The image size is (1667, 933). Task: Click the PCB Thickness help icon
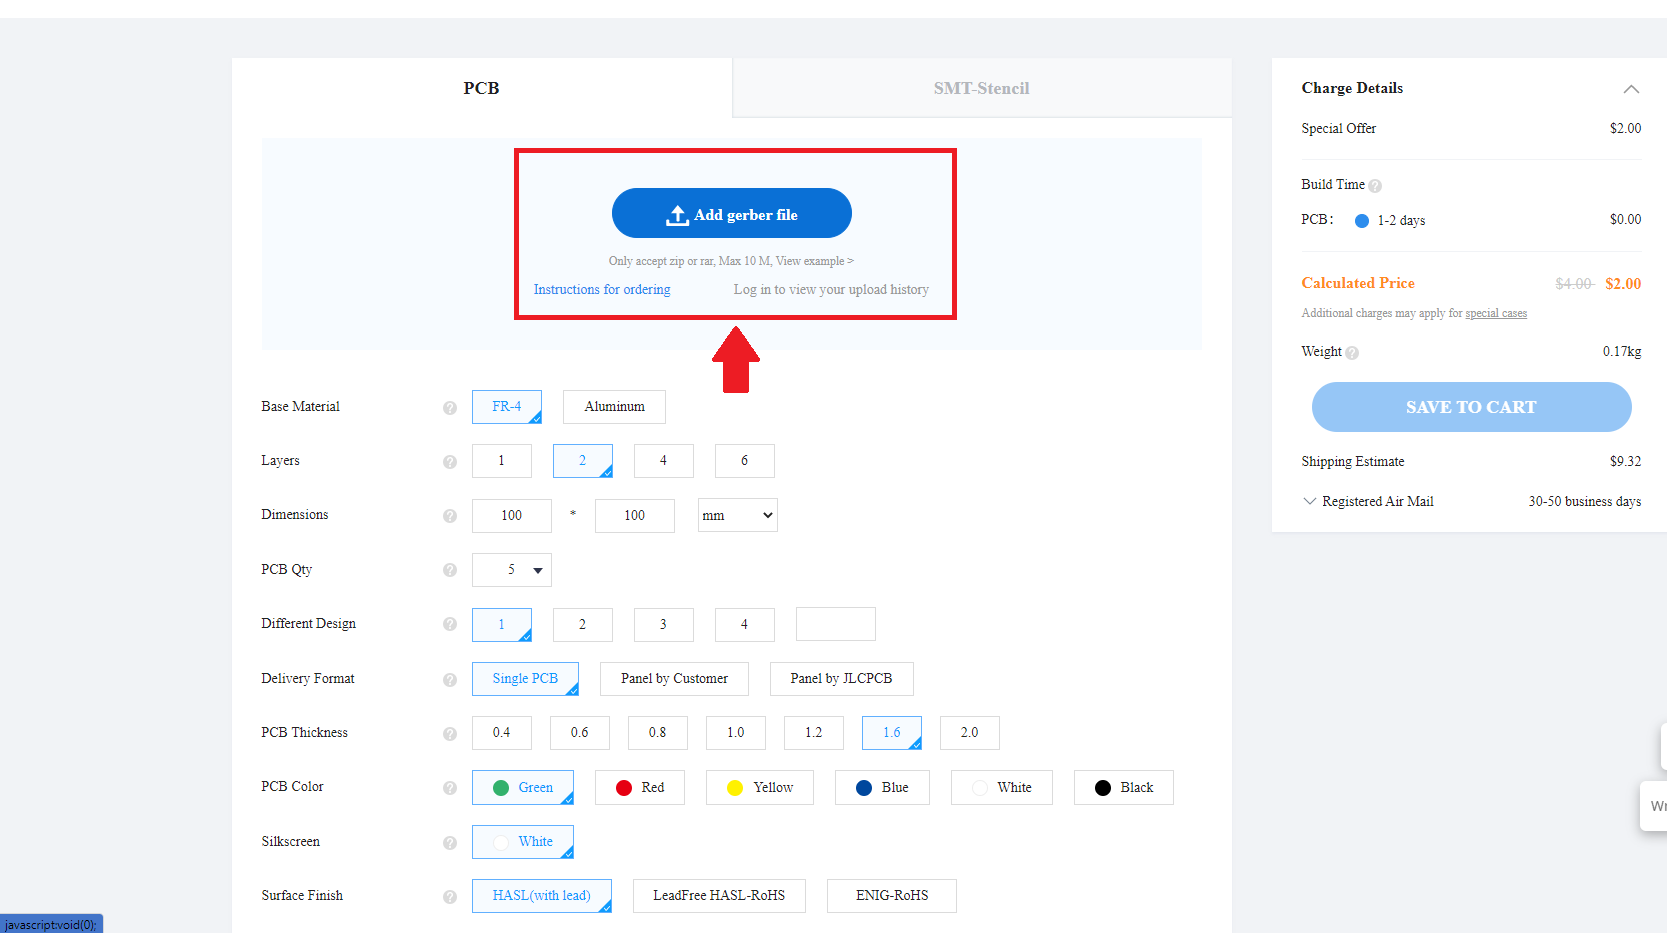pyautogui.click(x=450, y=733)
